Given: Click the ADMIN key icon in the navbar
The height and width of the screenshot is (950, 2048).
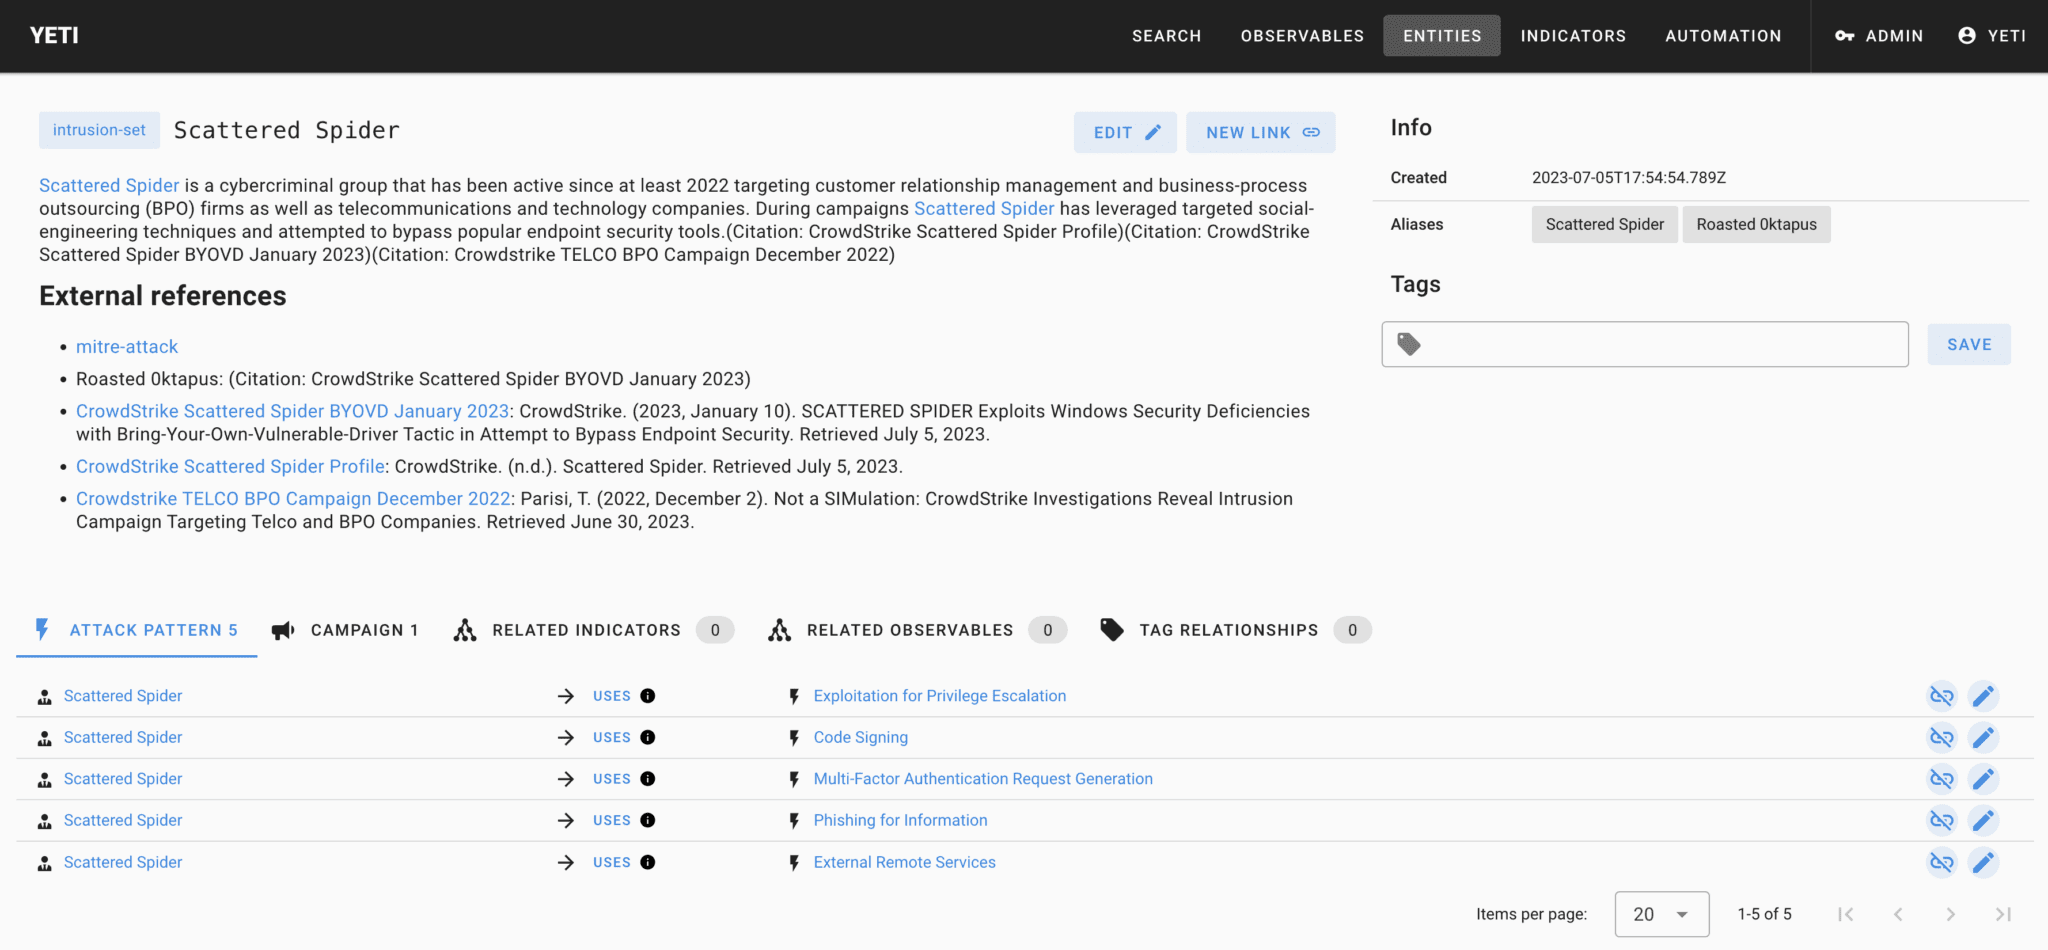Looking at the screenshot, I should click(x=1845, y=35).
